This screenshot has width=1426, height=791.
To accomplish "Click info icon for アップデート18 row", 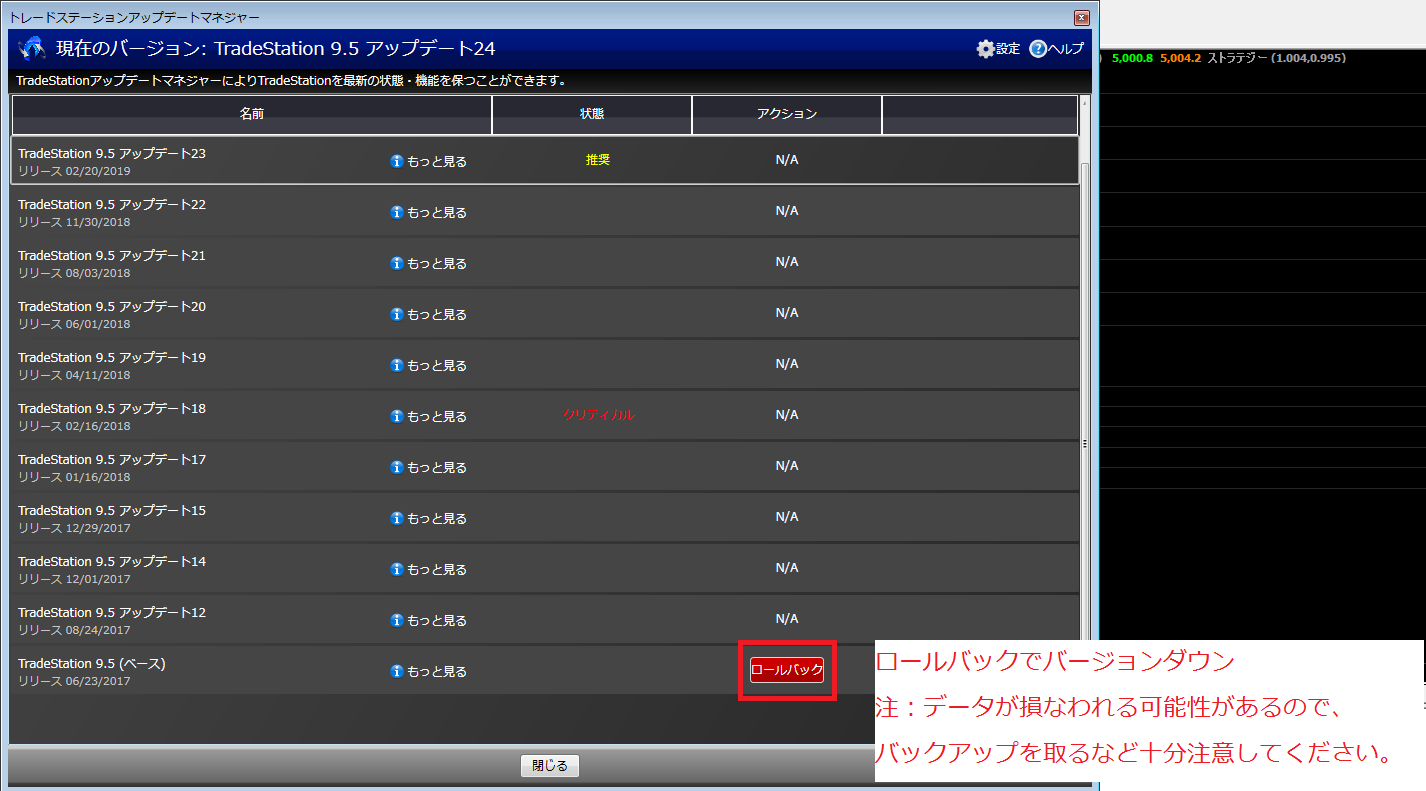I will (x=397, y=416).
